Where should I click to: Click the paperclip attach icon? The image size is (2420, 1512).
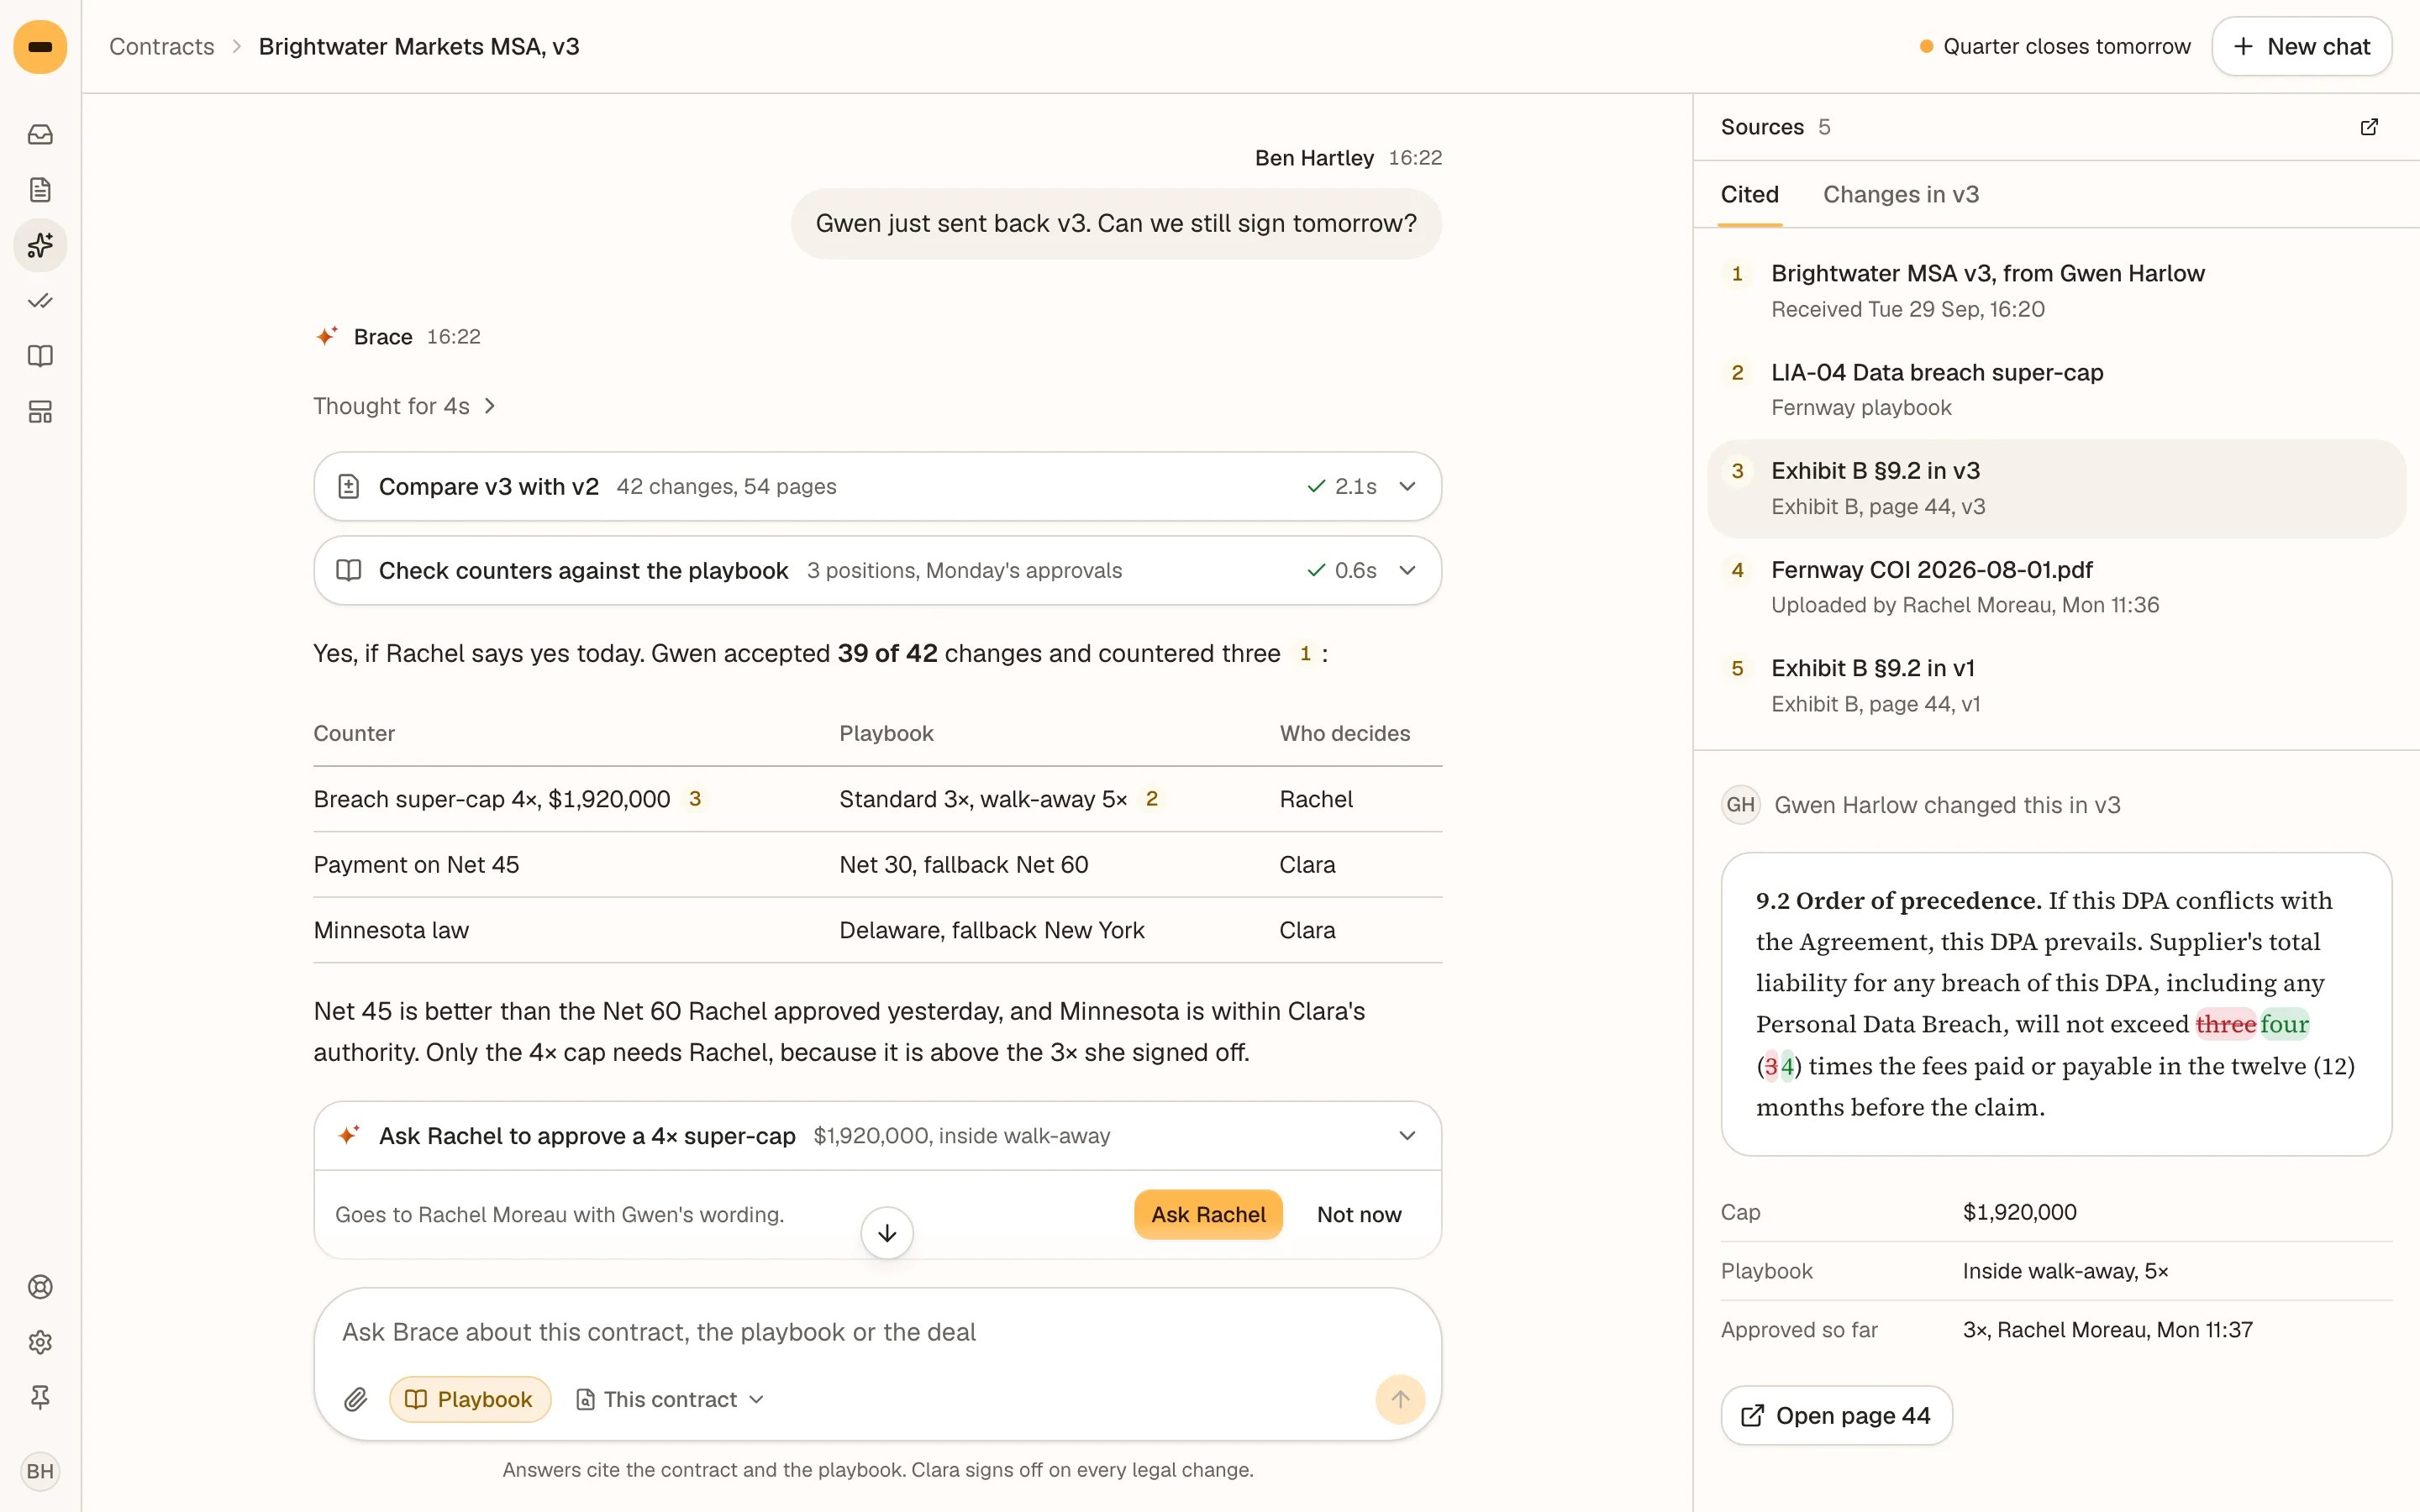[355, 1399]
